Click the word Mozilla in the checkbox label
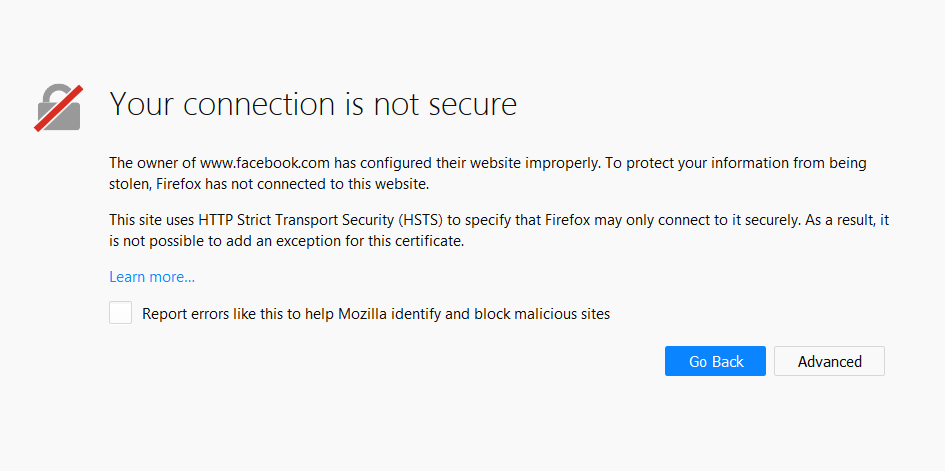Image resolution: width=945 pixels, height=471 pixels. point(364,314)
